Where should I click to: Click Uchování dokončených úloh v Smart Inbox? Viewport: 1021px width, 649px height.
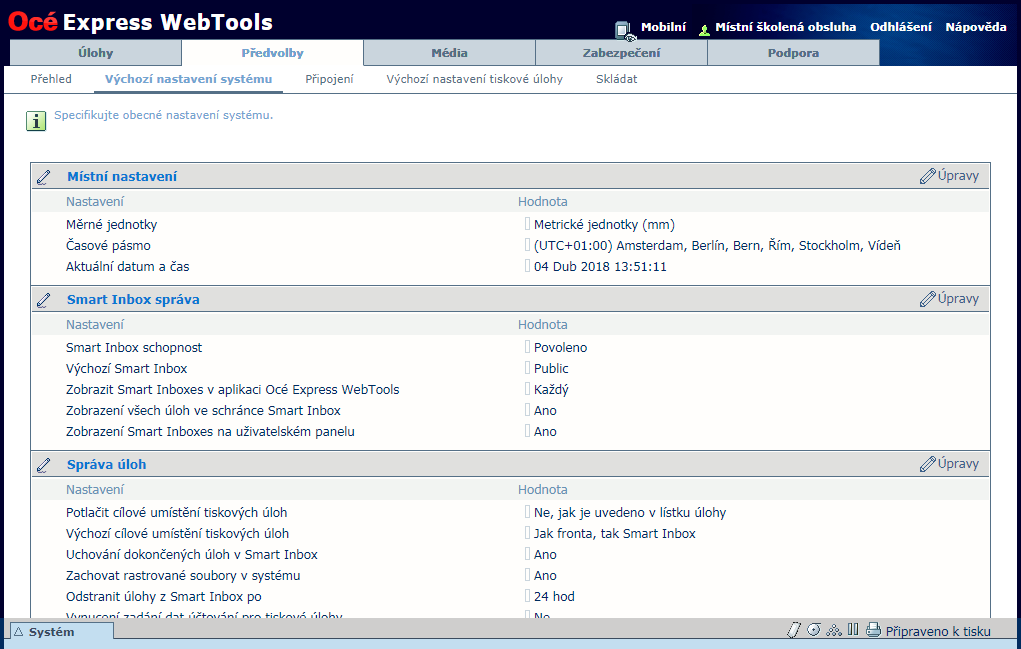(x=192, y=554)
